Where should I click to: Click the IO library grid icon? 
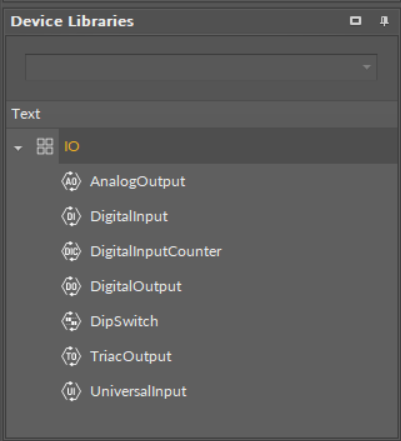(45, 146)
